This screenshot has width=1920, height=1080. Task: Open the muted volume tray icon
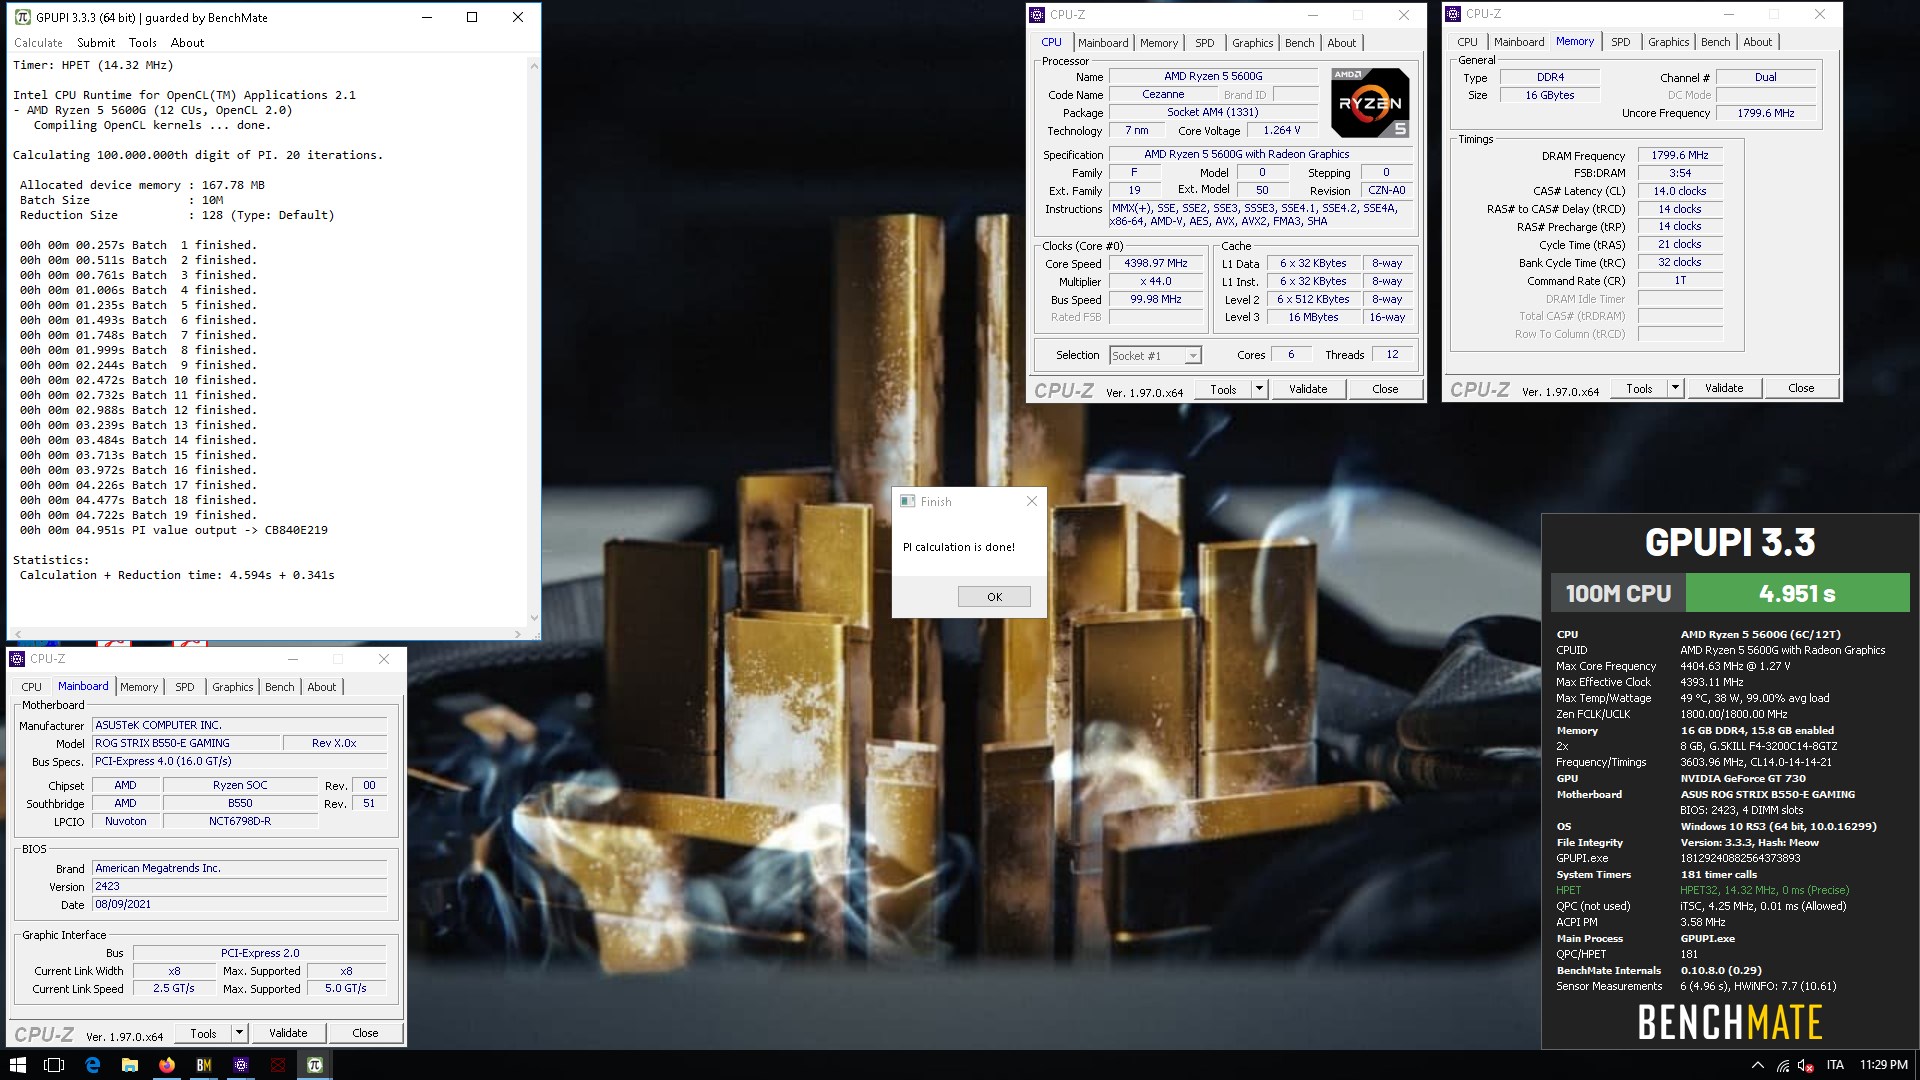1807,1066
